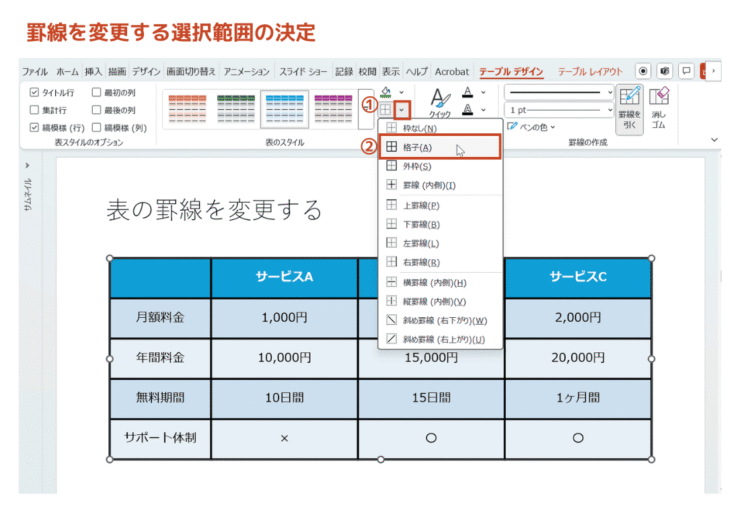Open the ペンの色 pen color dropdown
740x505 pixels.
531,127
